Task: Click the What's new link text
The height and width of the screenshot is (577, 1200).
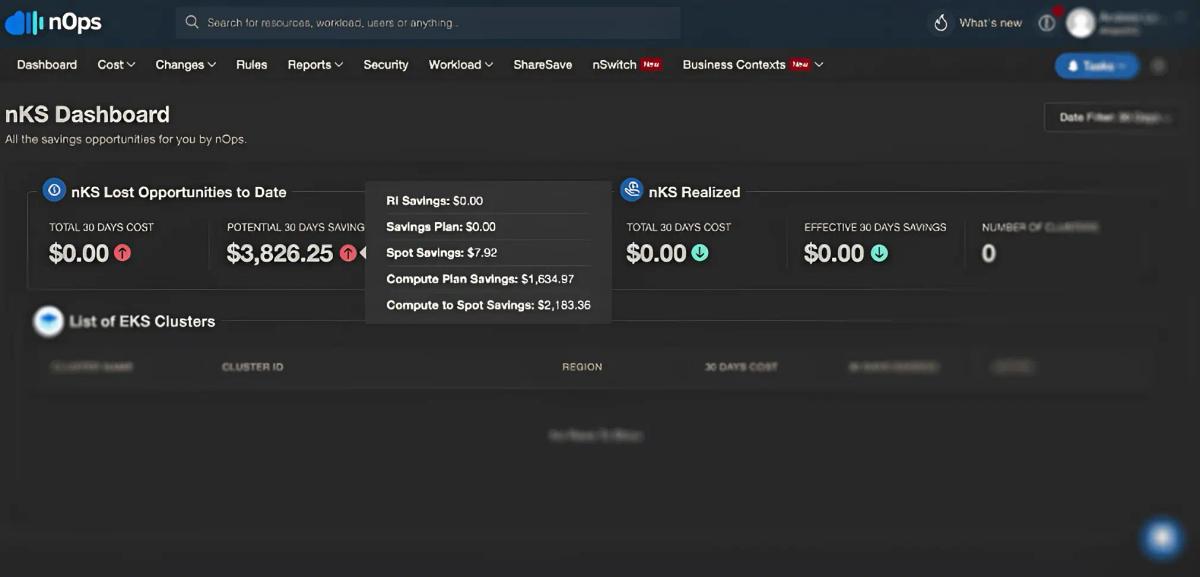Action: point(991,23)
